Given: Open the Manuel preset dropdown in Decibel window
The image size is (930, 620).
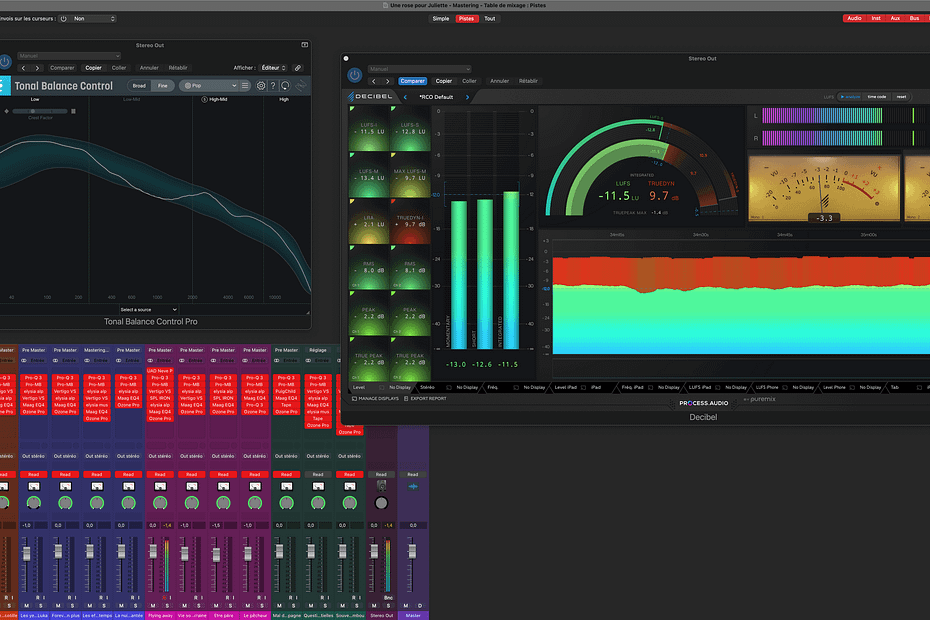Looking at the screenshot, I should tap(419, 69).
